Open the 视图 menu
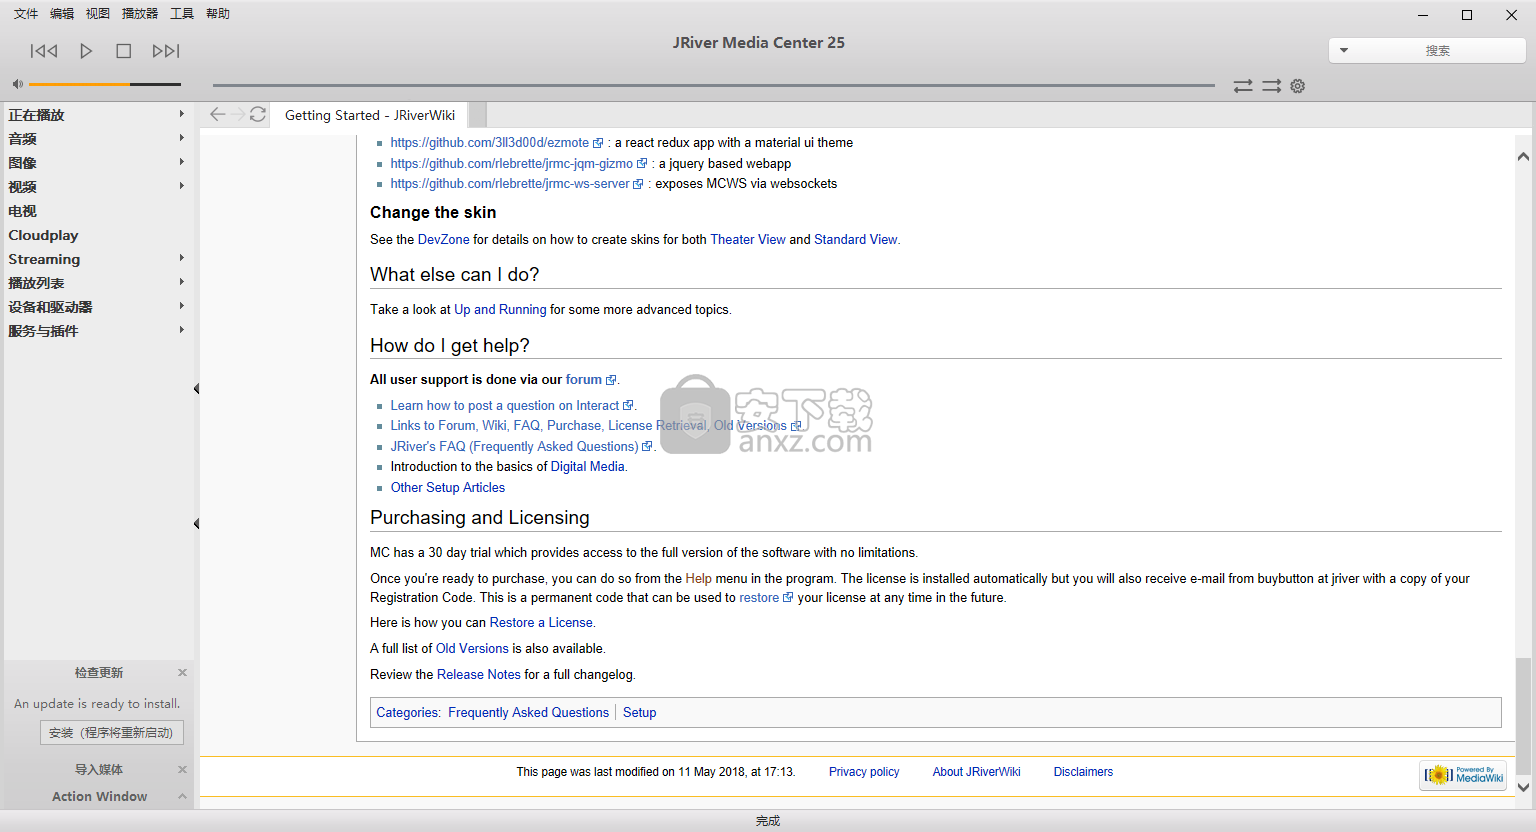The height and width of the screenshot is (832, 1536). (98, 14)
